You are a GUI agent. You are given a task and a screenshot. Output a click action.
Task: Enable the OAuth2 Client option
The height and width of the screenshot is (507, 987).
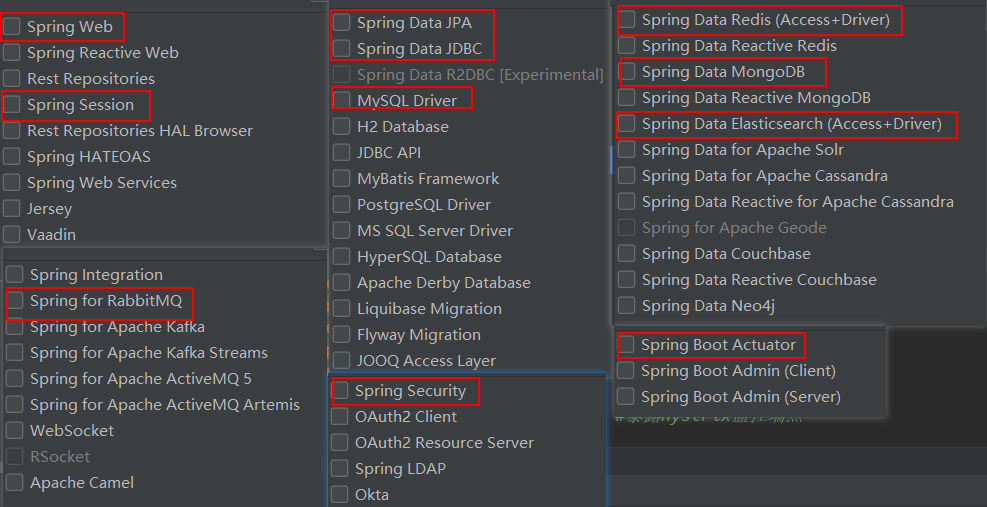click(x=340, y=416)
